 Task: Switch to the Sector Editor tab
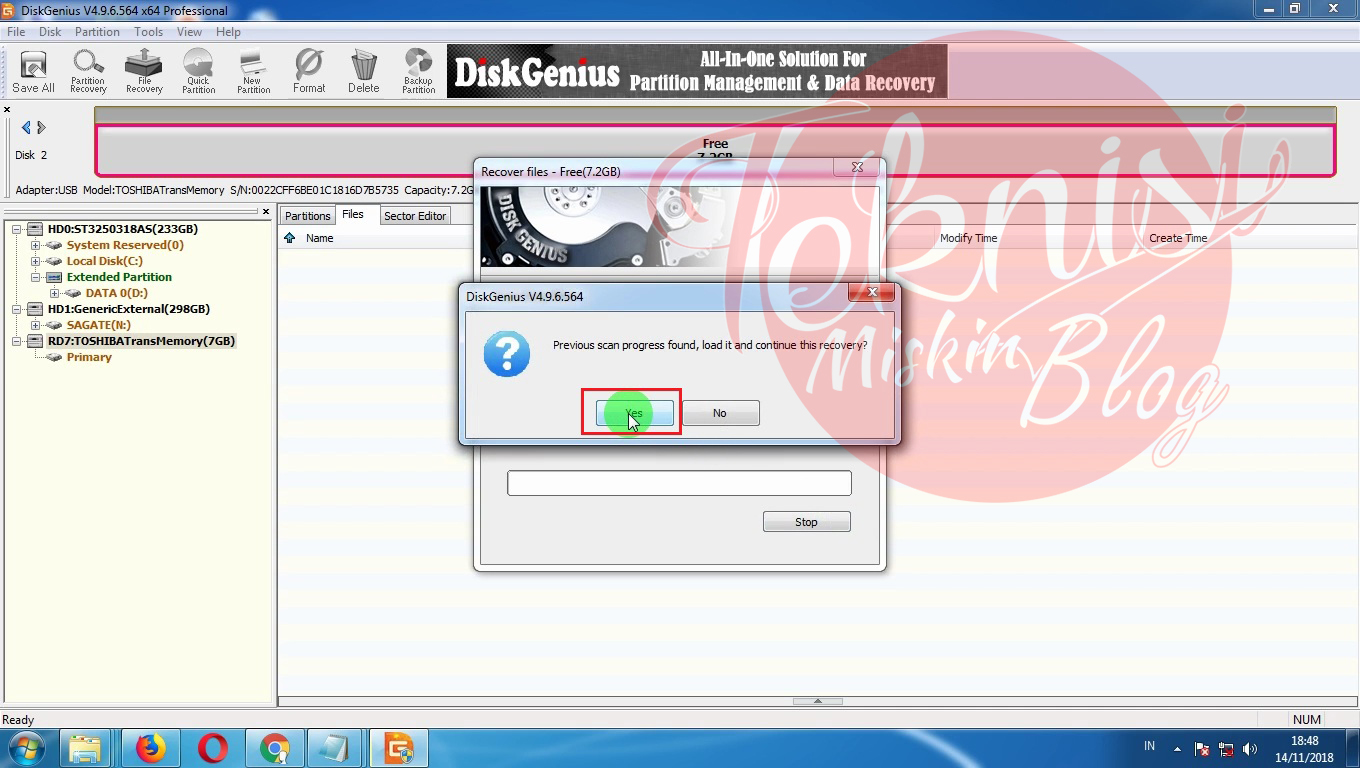coord(415,216)
